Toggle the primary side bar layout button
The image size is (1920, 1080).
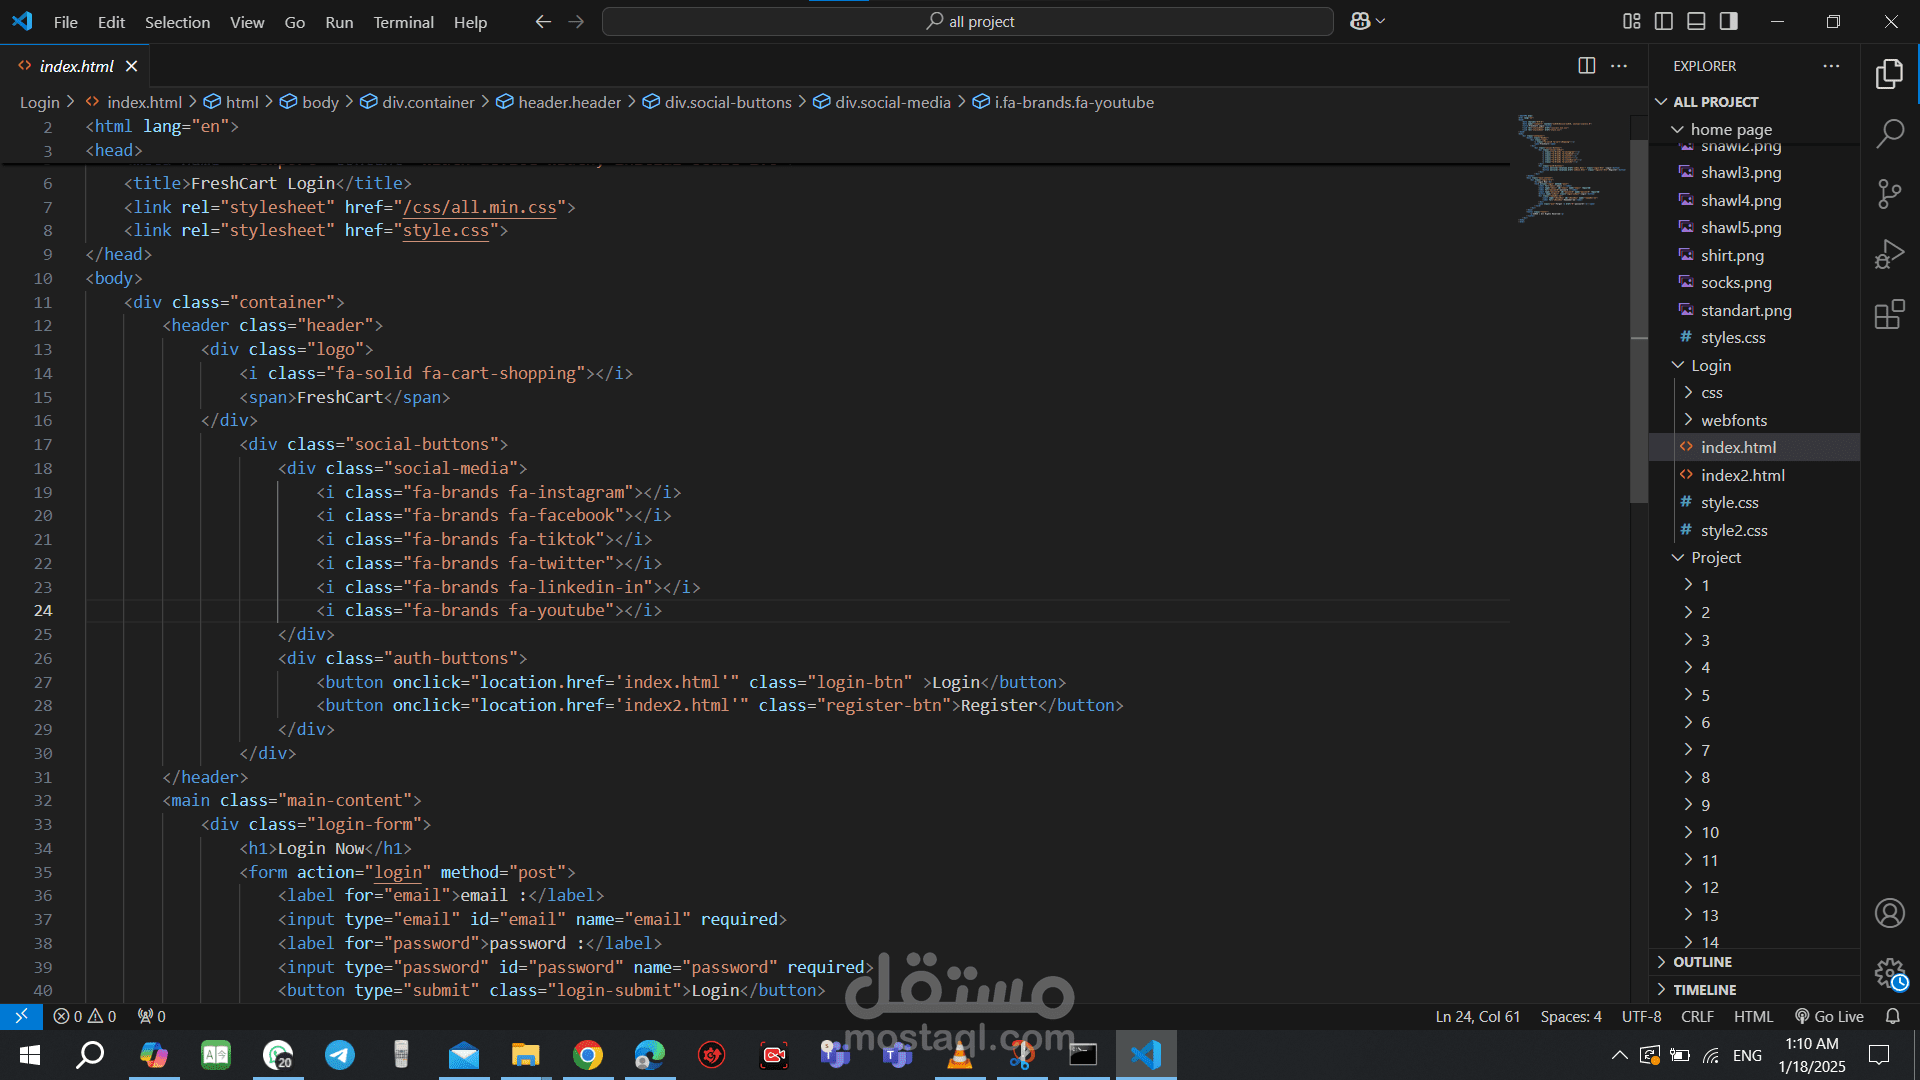coord(1664,21)
